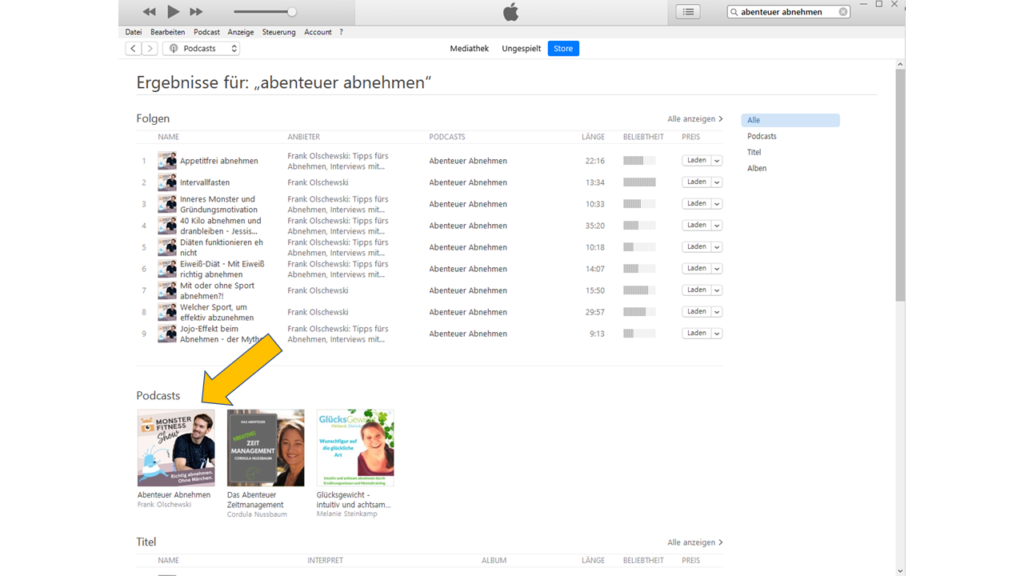
Task: Click Laden for Intervallfasten
Action: 696,182
